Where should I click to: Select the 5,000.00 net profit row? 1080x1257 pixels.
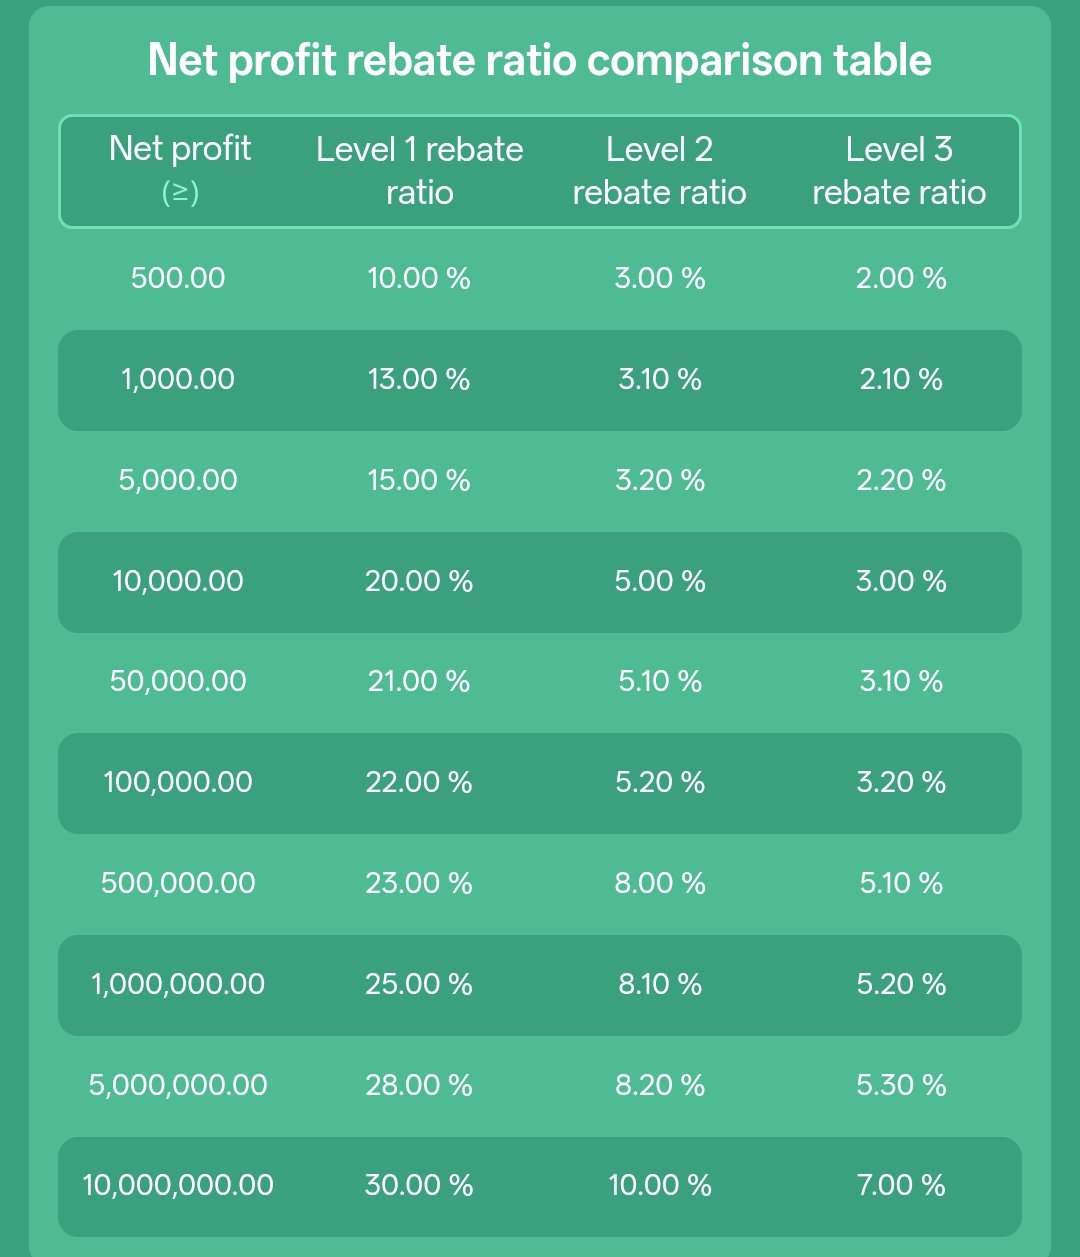[540, 480]
